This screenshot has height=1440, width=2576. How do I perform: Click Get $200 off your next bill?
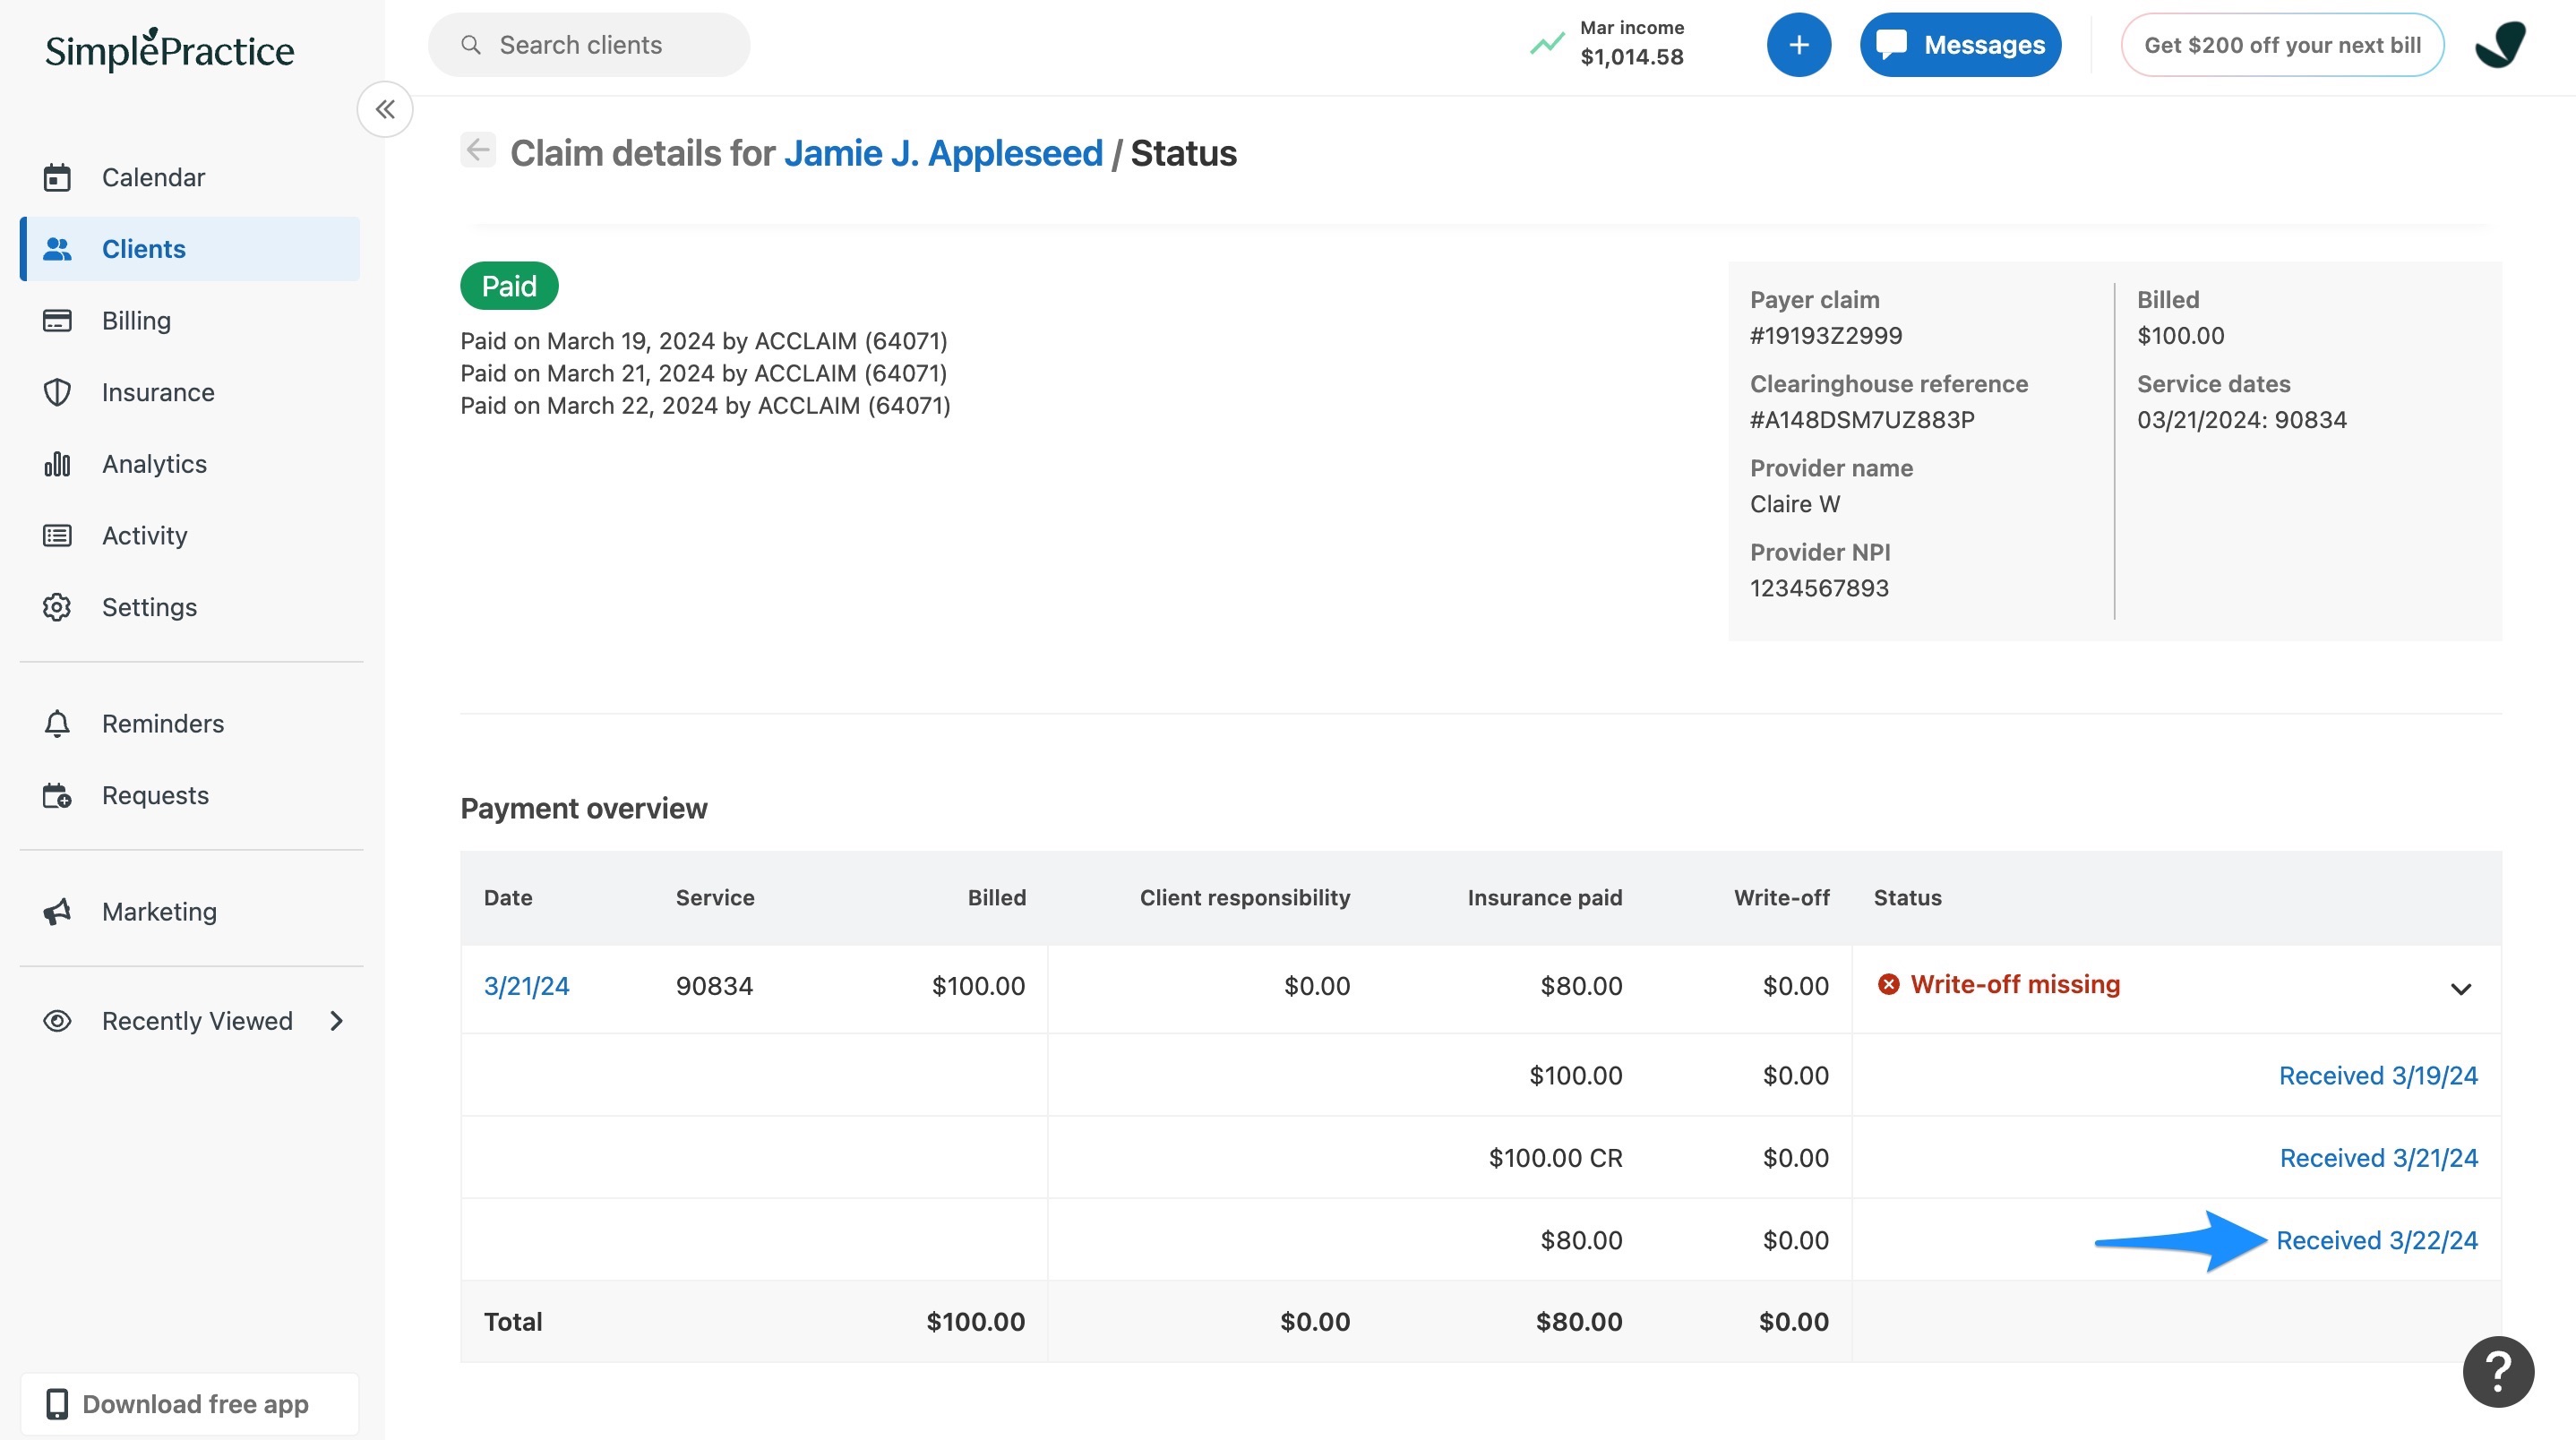click(2282, 45)
